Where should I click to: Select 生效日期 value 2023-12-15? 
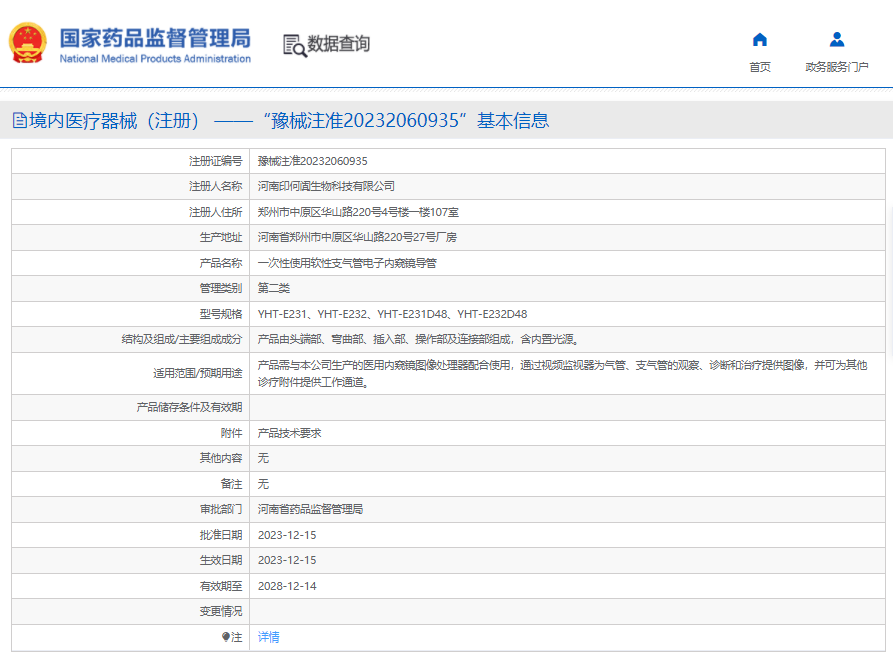coord(286,560)
